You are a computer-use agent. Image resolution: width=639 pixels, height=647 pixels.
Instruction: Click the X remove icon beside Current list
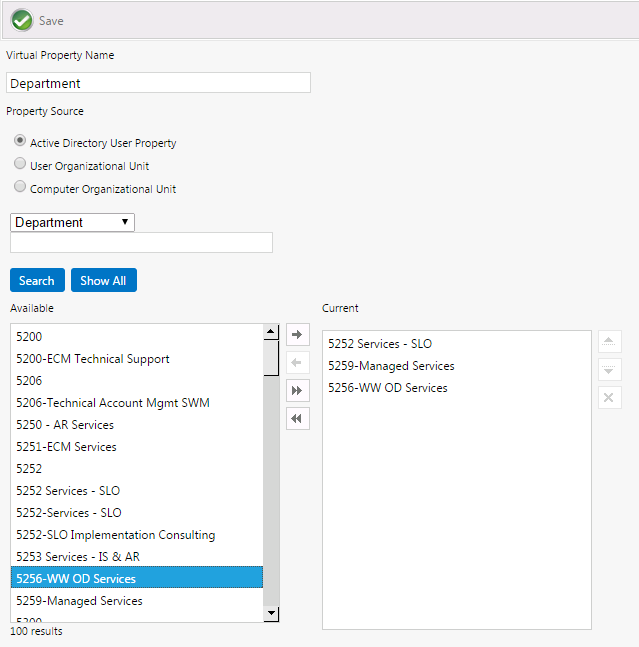coord(609,398)
